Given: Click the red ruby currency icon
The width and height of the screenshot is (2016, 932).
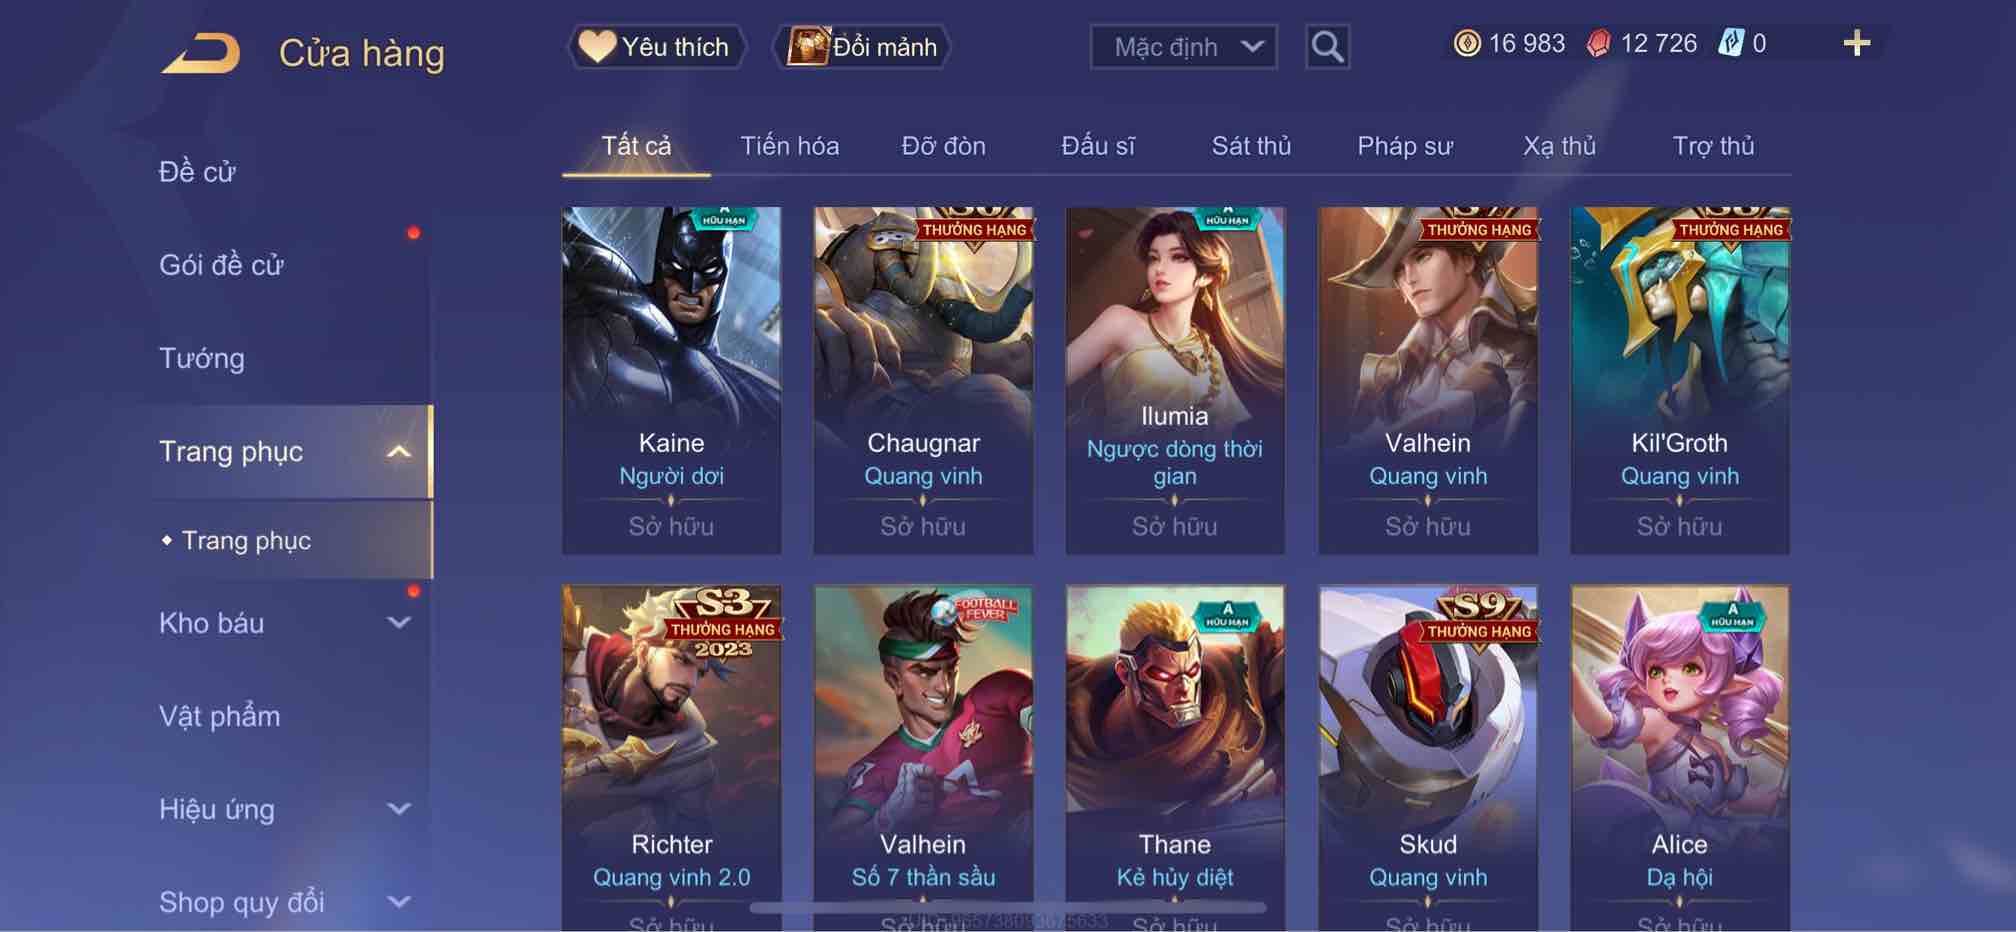Looking at the screenshot, I should pyautogui.click(x=1598, y=43).
